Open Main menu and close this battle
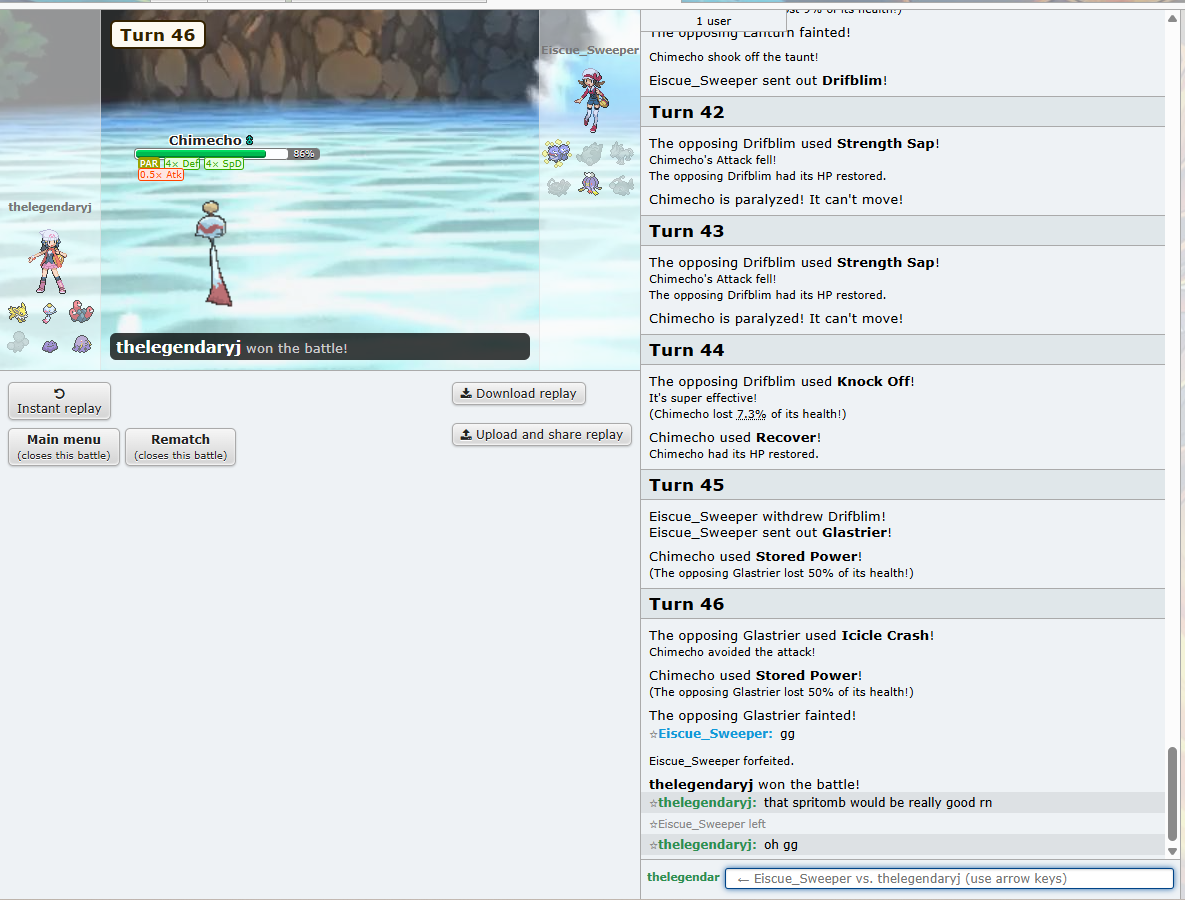The height and width of the screenshot is (900, 1185). click(x=64, y=447)
